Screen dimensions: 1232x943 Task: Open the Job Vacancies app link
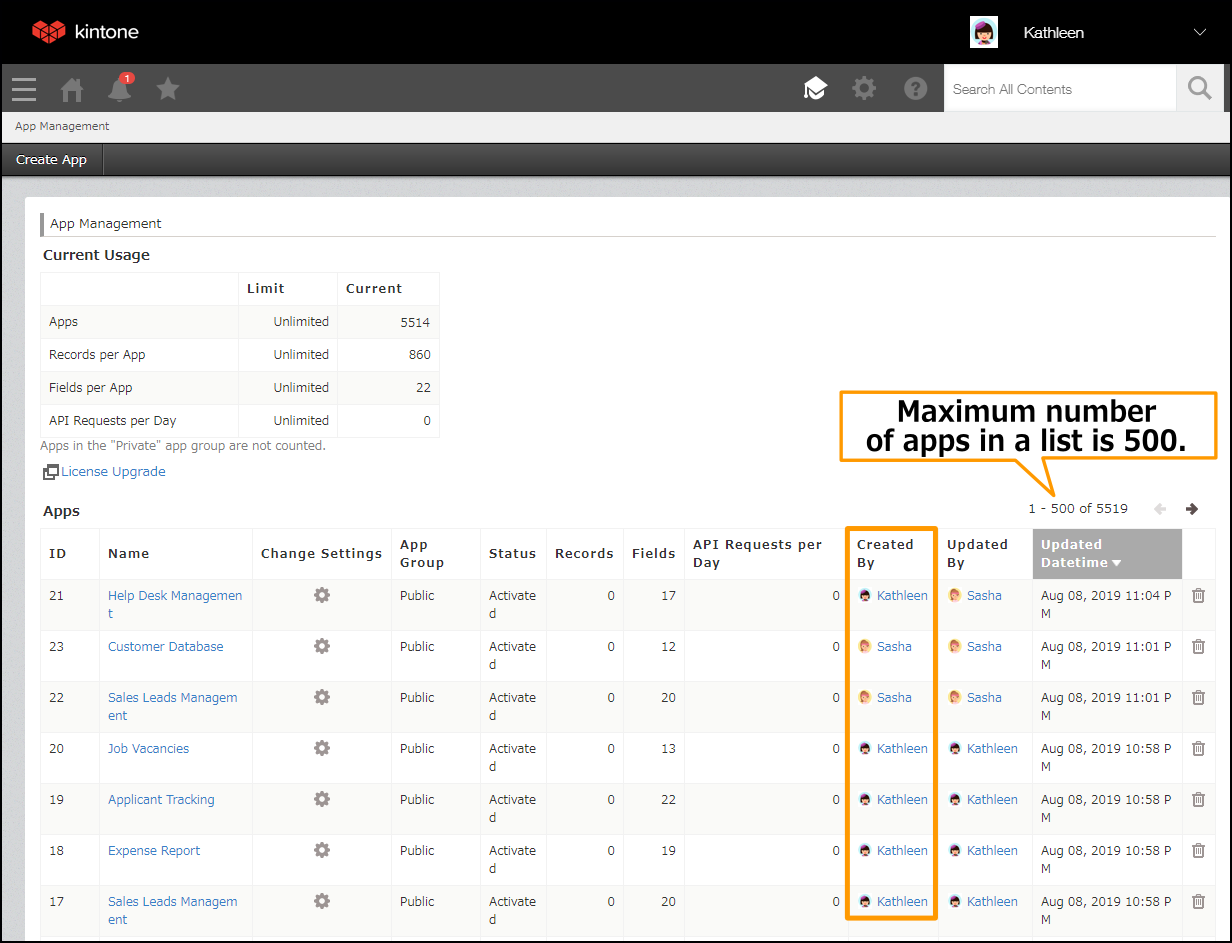click(148, 749)
